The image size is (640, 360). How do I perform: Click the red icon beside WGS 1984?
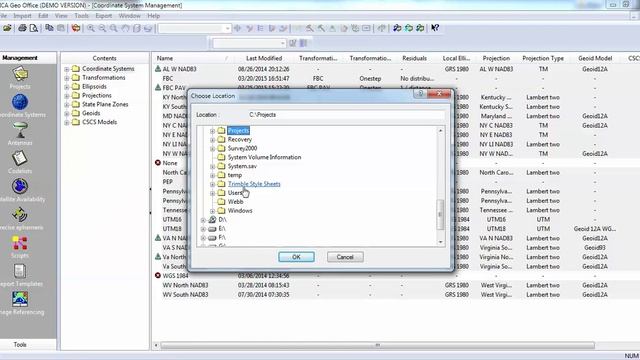click(158, 276)
